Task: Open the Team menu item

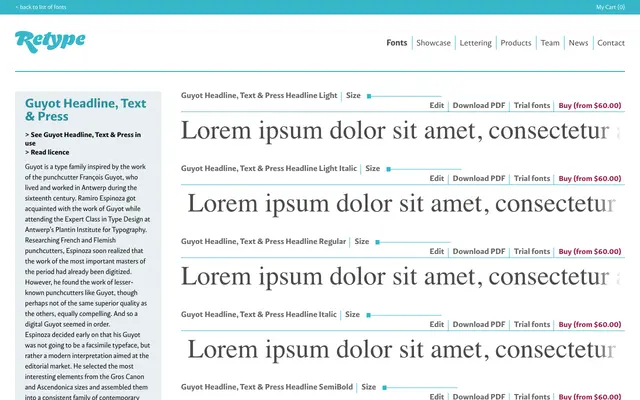Action: [x=550, y=43]
